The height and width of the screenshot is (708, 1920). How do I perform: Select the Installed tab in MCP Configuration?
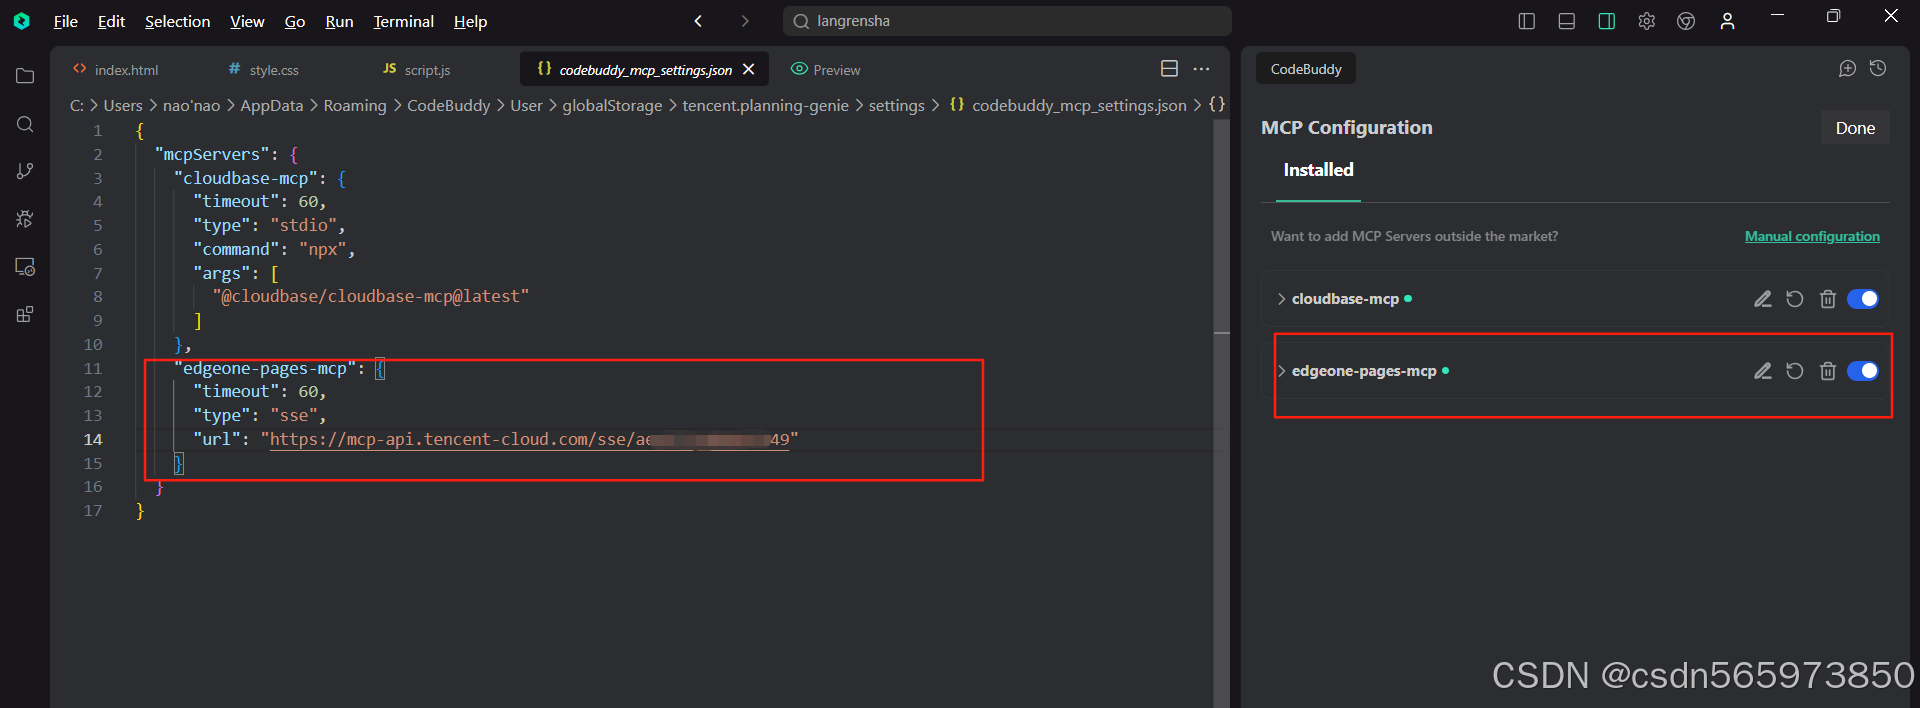click(x=1318, y=170)
